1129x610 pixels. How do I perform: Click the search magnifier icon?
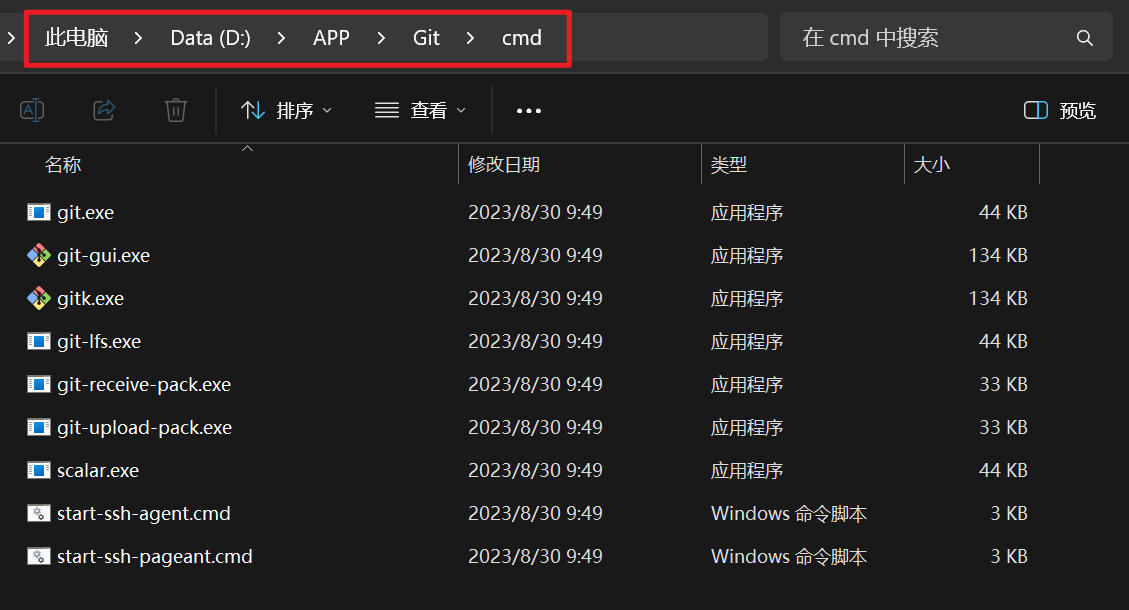pyautogui.click(x=1085, y=37)
